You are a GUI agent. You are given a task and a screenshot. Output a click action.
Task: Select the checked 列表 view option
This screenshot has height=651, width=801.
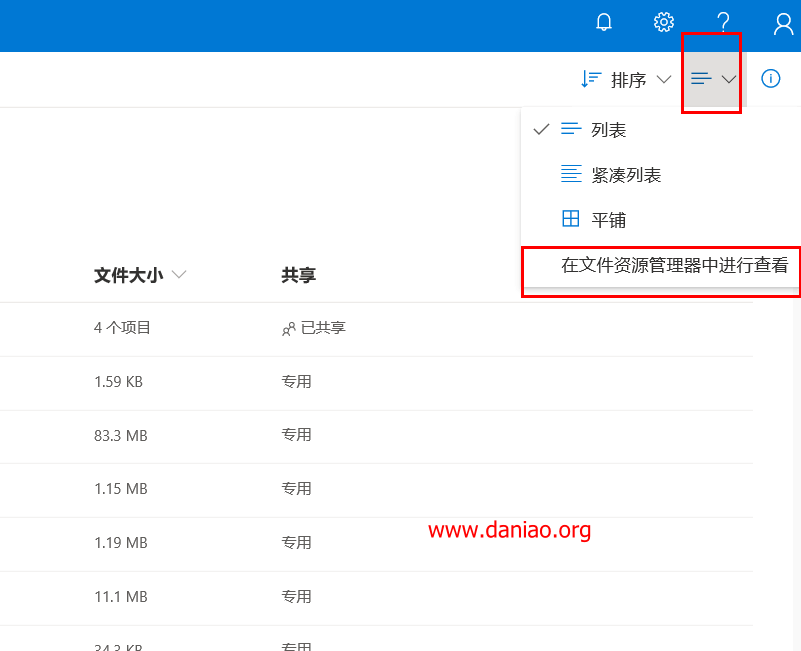pos(608,130)
